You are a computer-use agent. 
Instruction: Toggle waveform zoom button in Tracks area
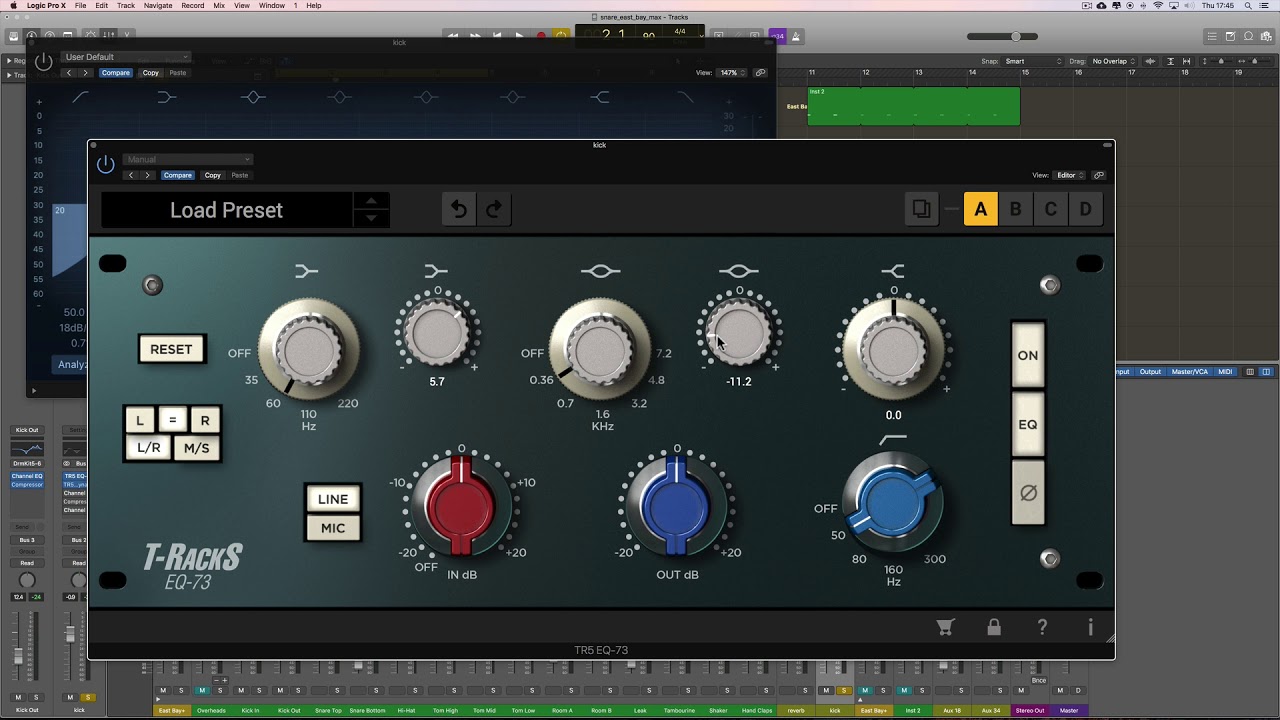coord(1150,61)
